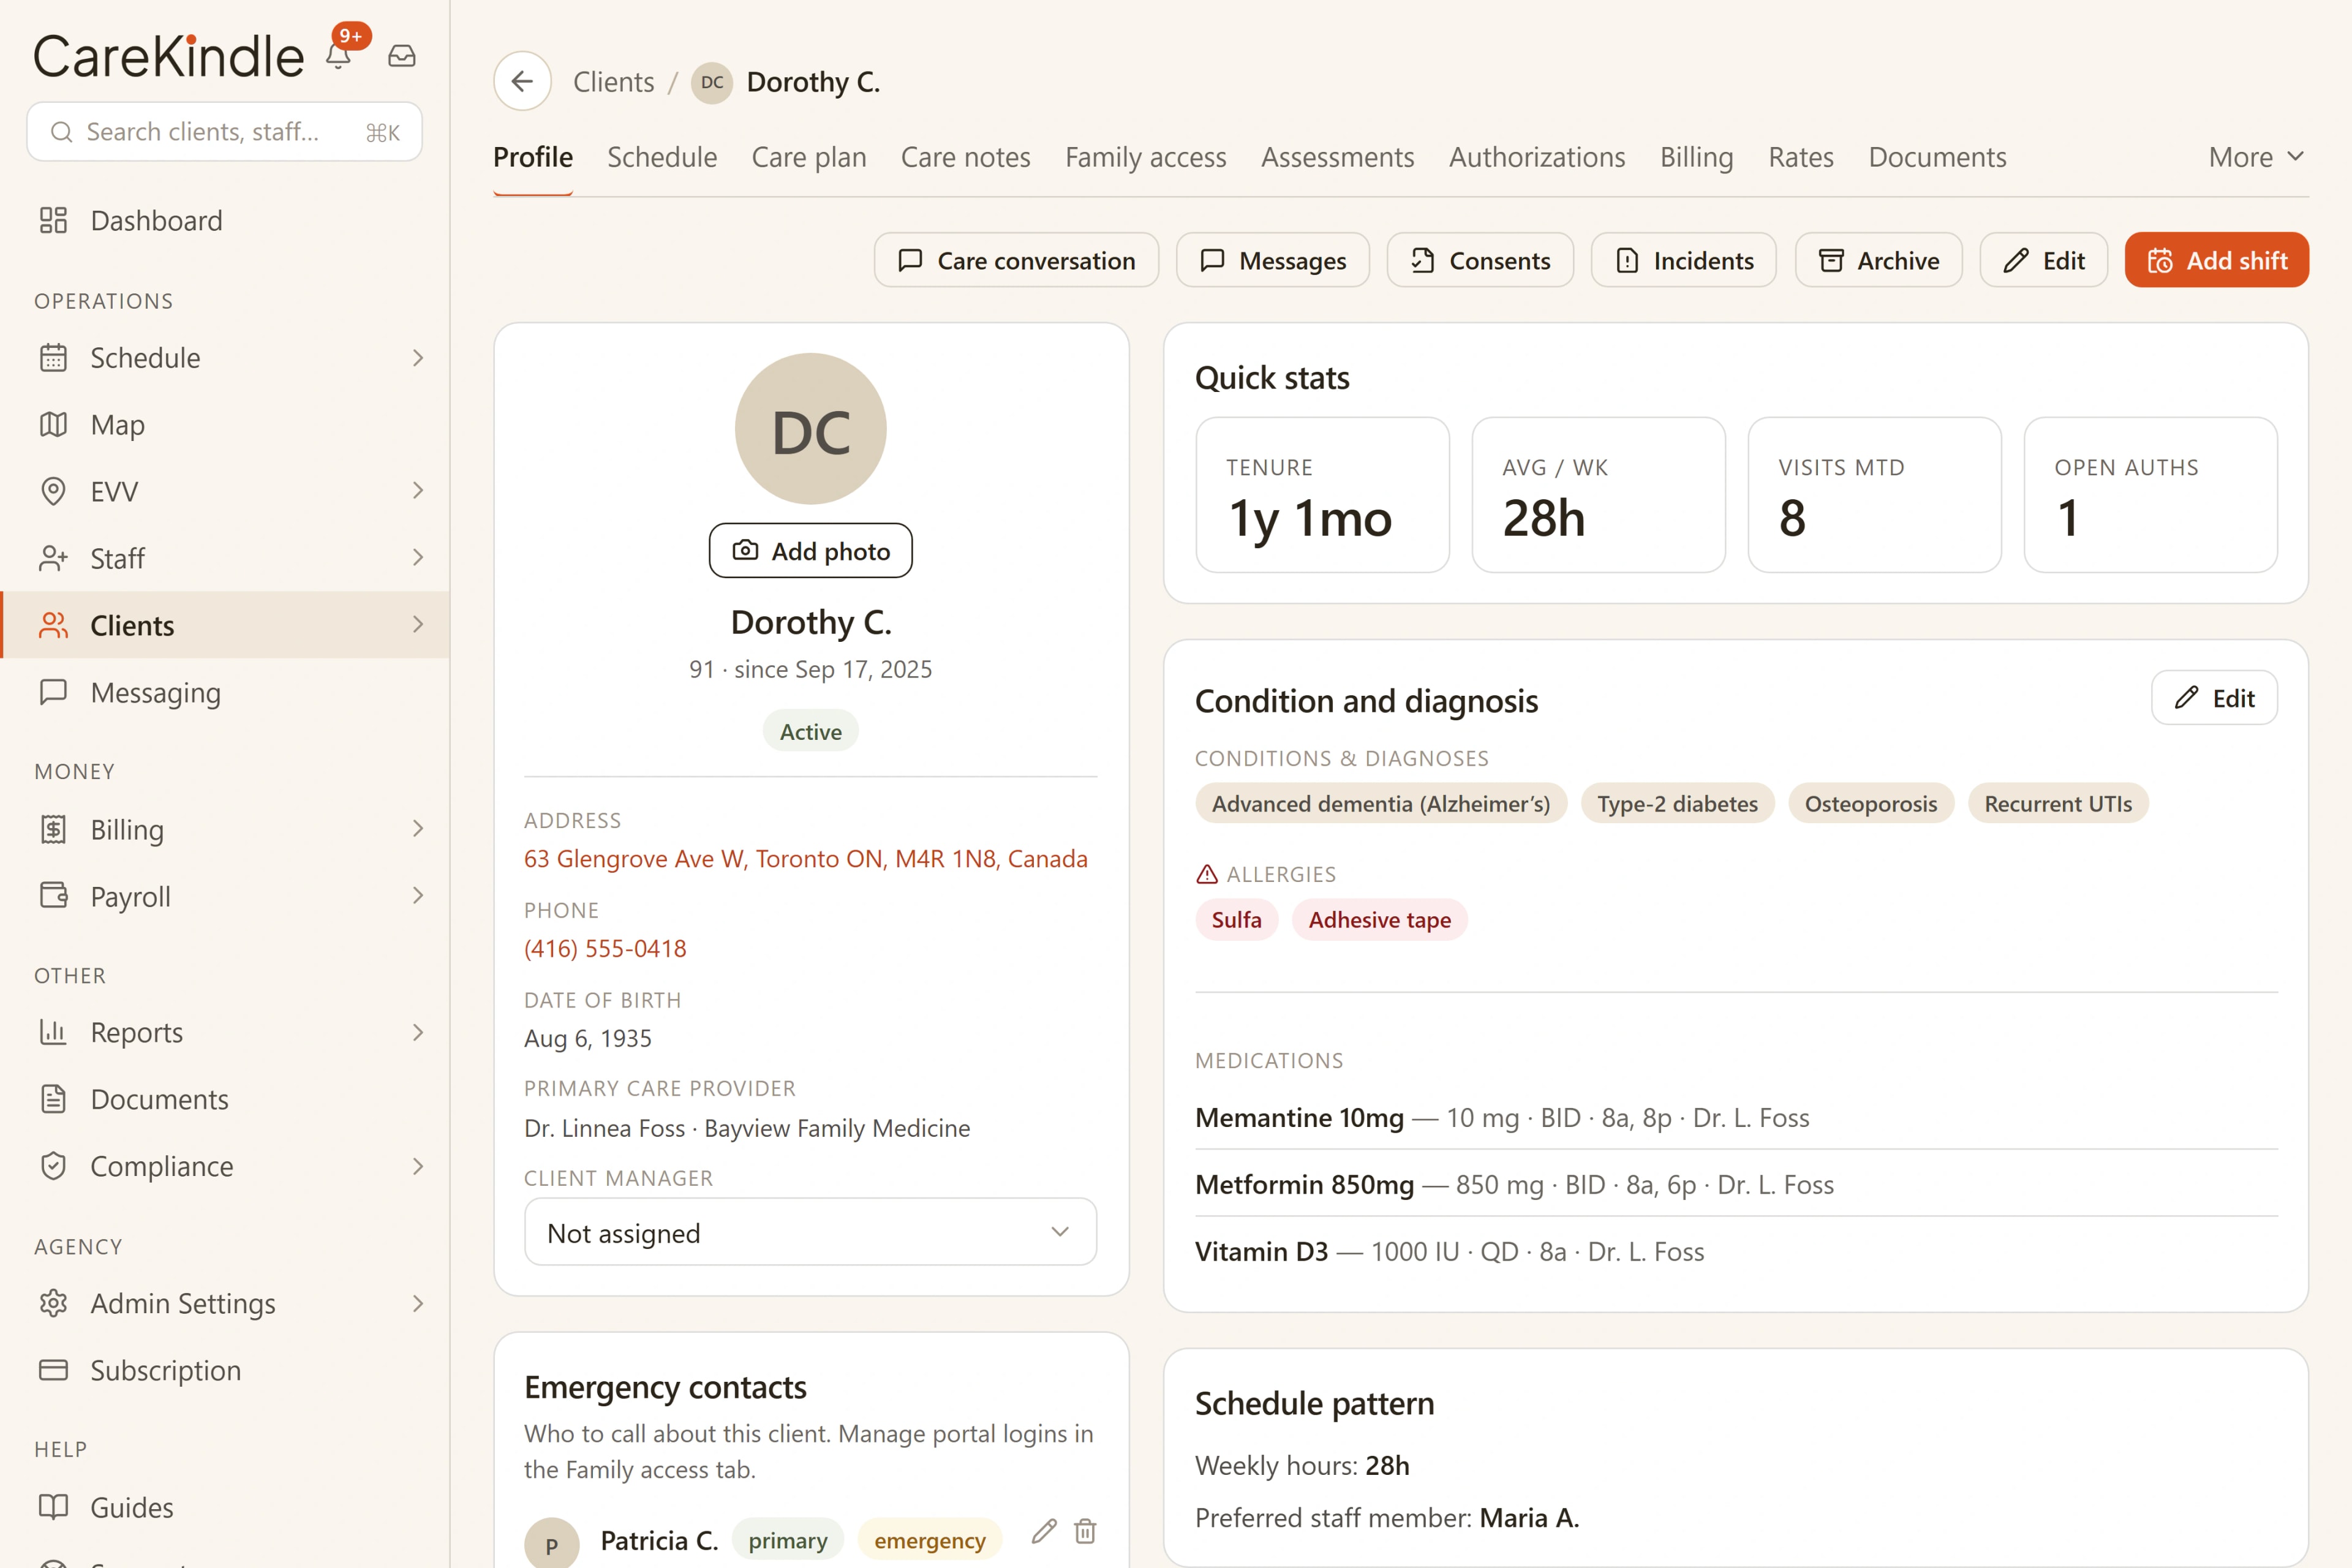The width and height of the screenshot is (2352, 1568).
Task: Expand Staff sidebar chevron
Action: point(418,557)
